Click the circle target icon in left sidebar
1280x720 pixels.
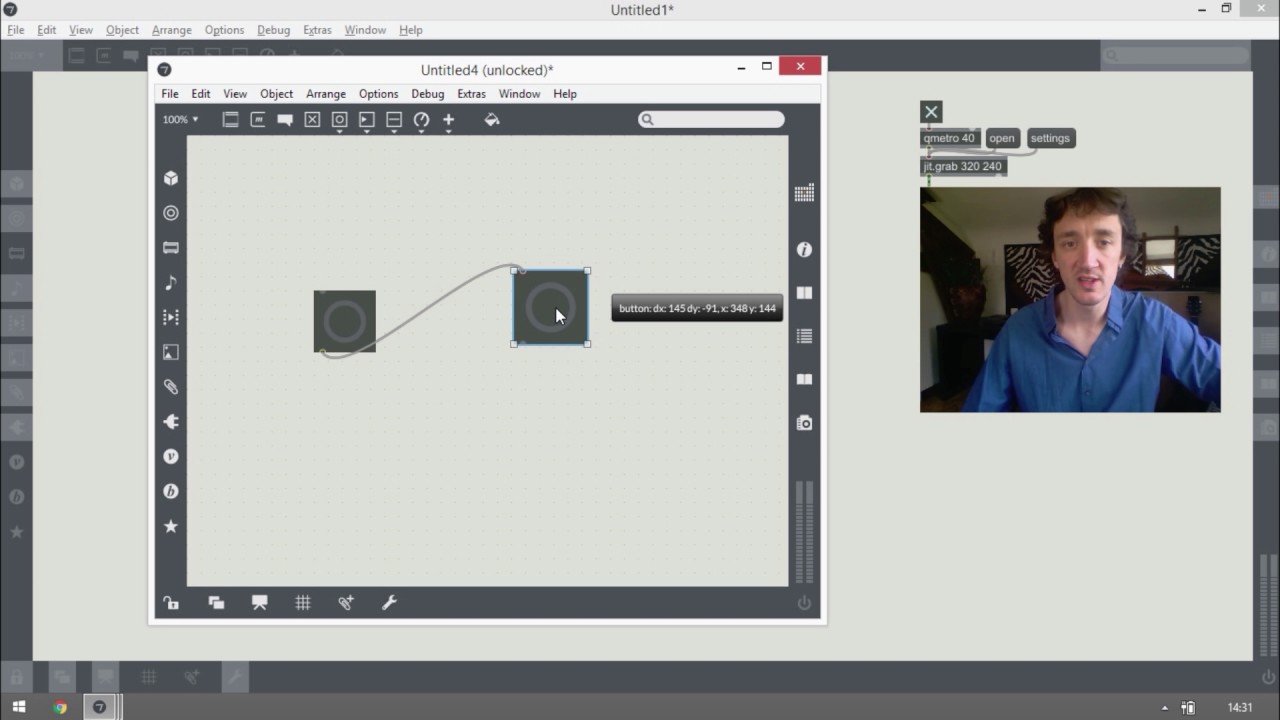pyautogui.click(x=171, y=213)
